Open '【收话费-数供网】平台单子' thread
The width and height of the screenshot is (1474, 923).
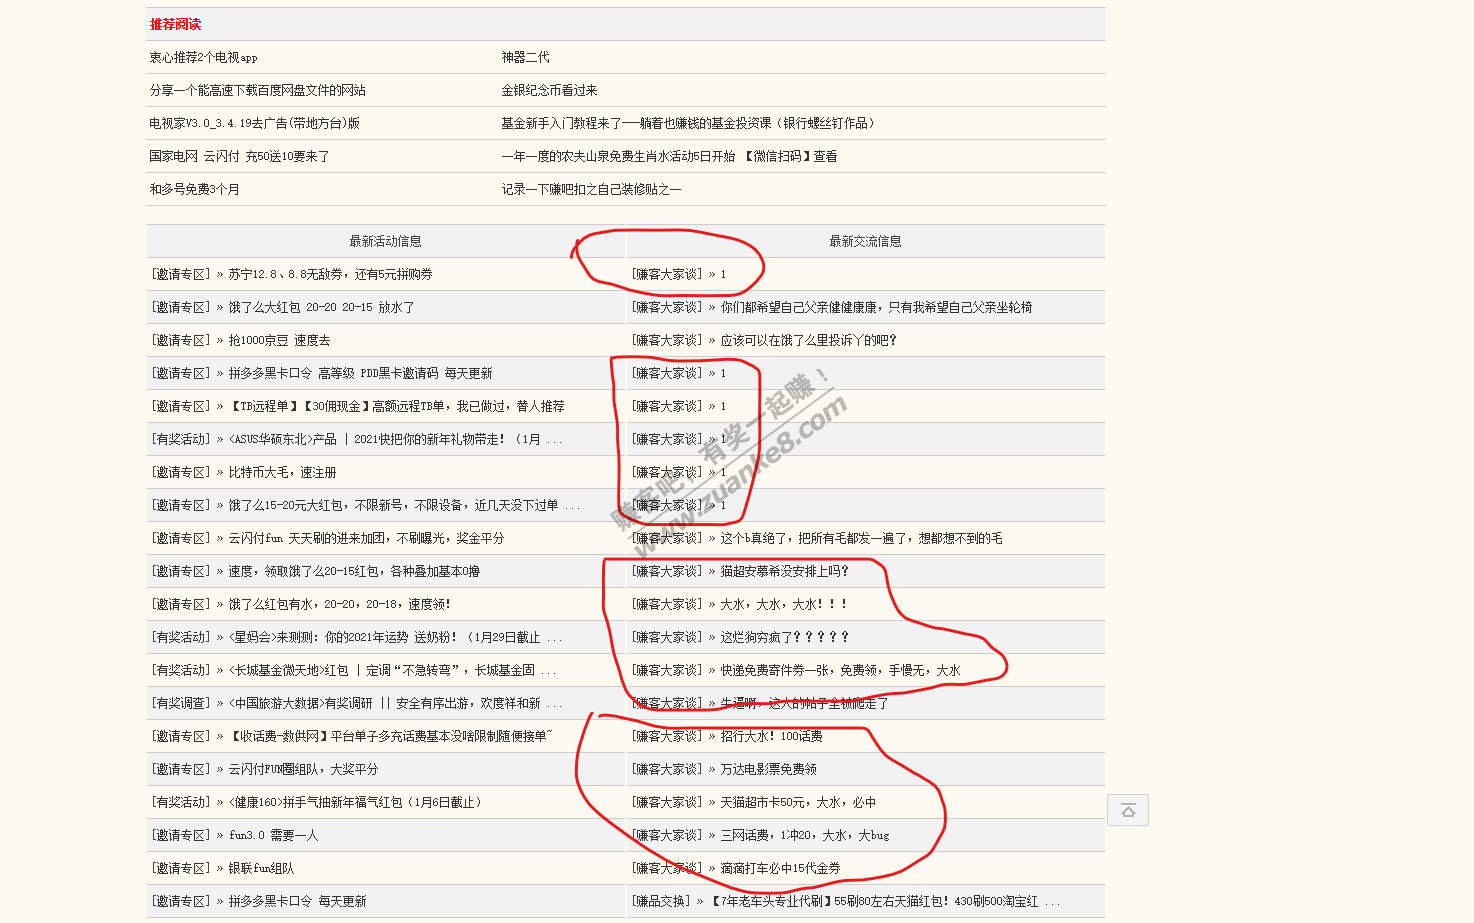(x=391, y=736)
